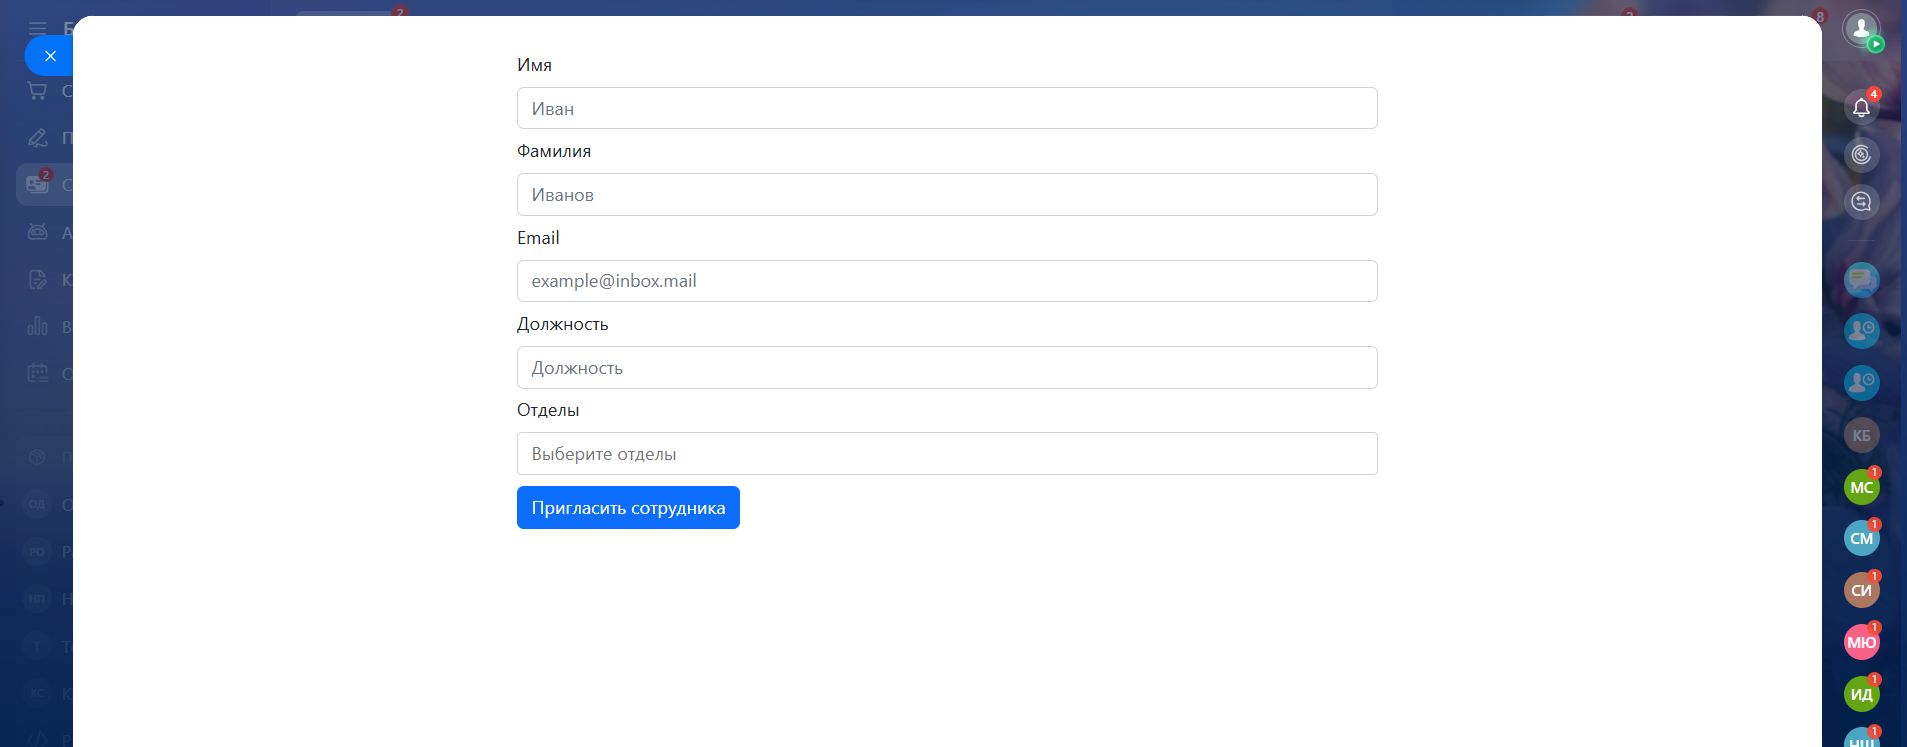Viewport: 1907px width, 747px height.
Task: Close the invite employee side panel
Action: pos(50,56)
